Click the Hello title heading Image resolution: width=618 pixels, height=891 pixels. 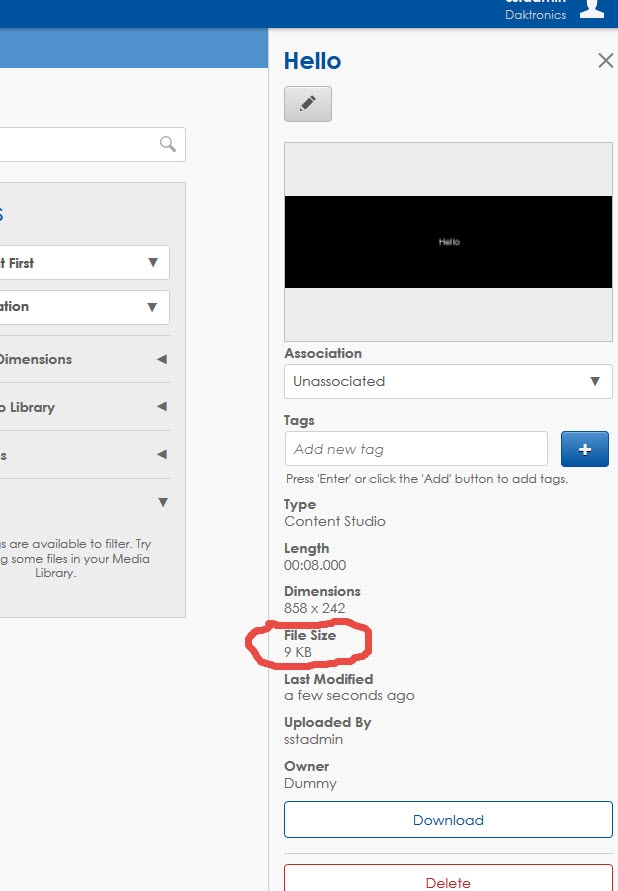[x=312, y=61]
